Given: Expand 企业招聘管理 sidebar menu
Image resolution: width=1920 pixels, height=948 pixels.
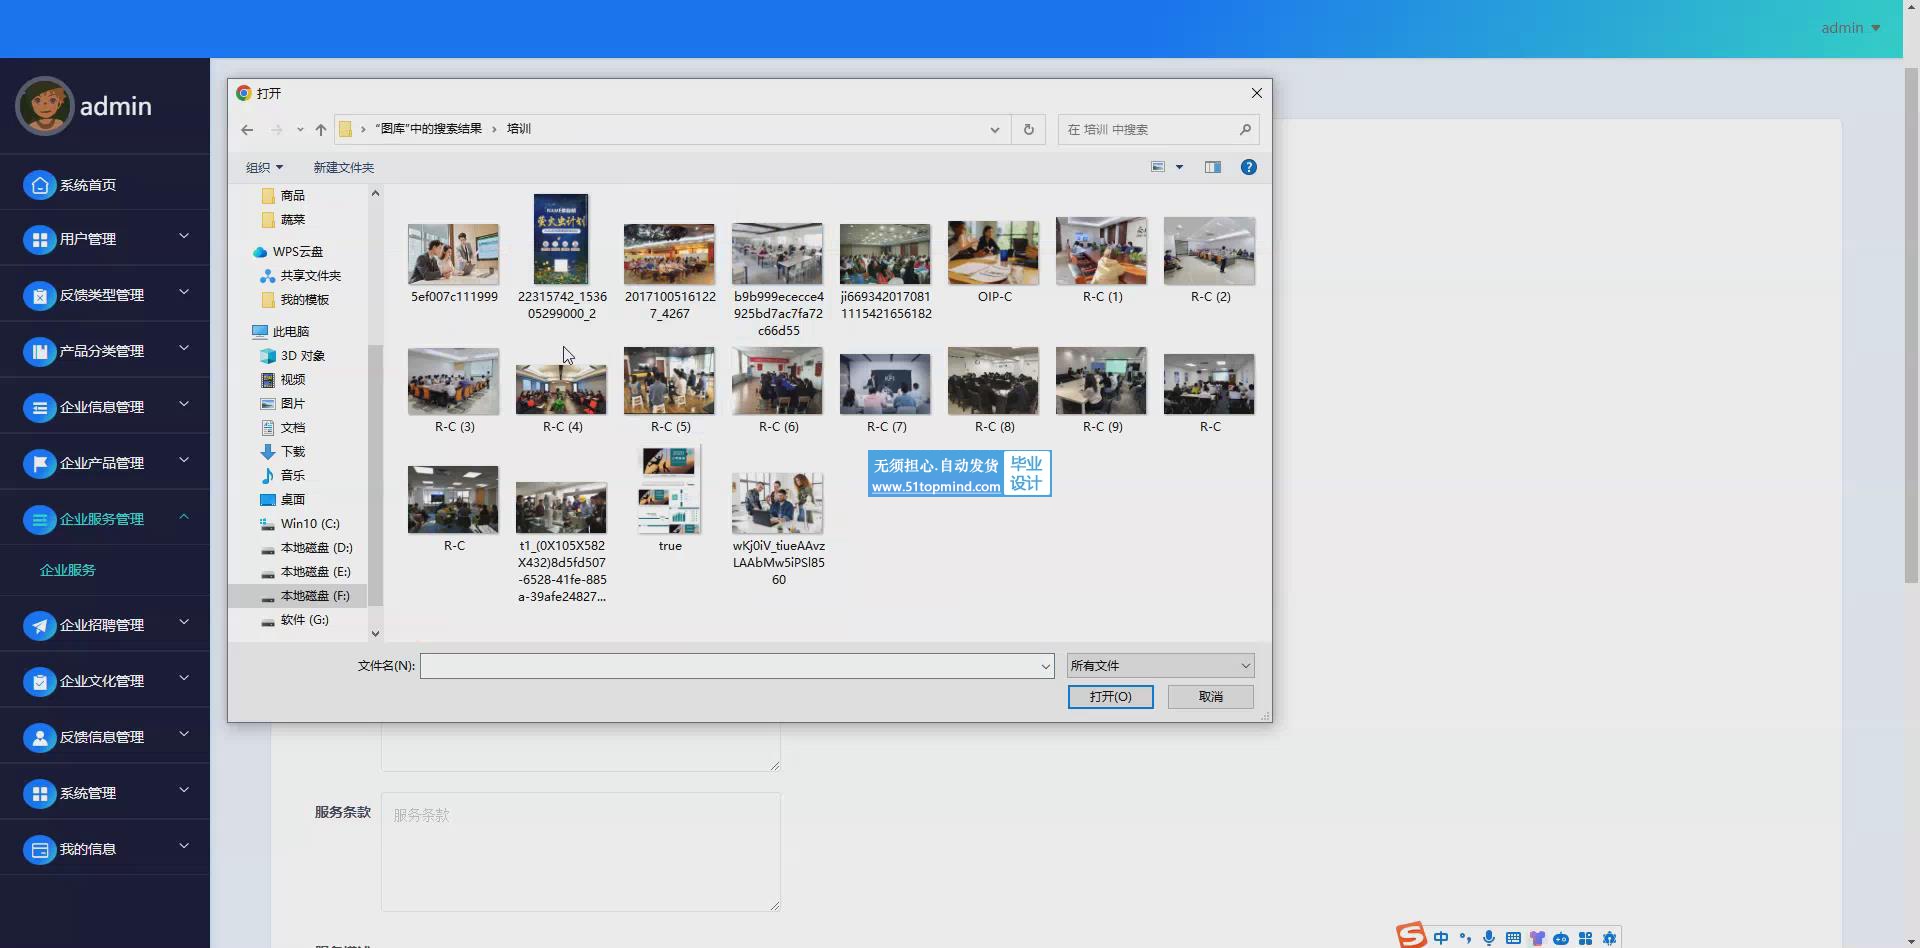Looking at the screenshot, I should [x=105, y=625].
